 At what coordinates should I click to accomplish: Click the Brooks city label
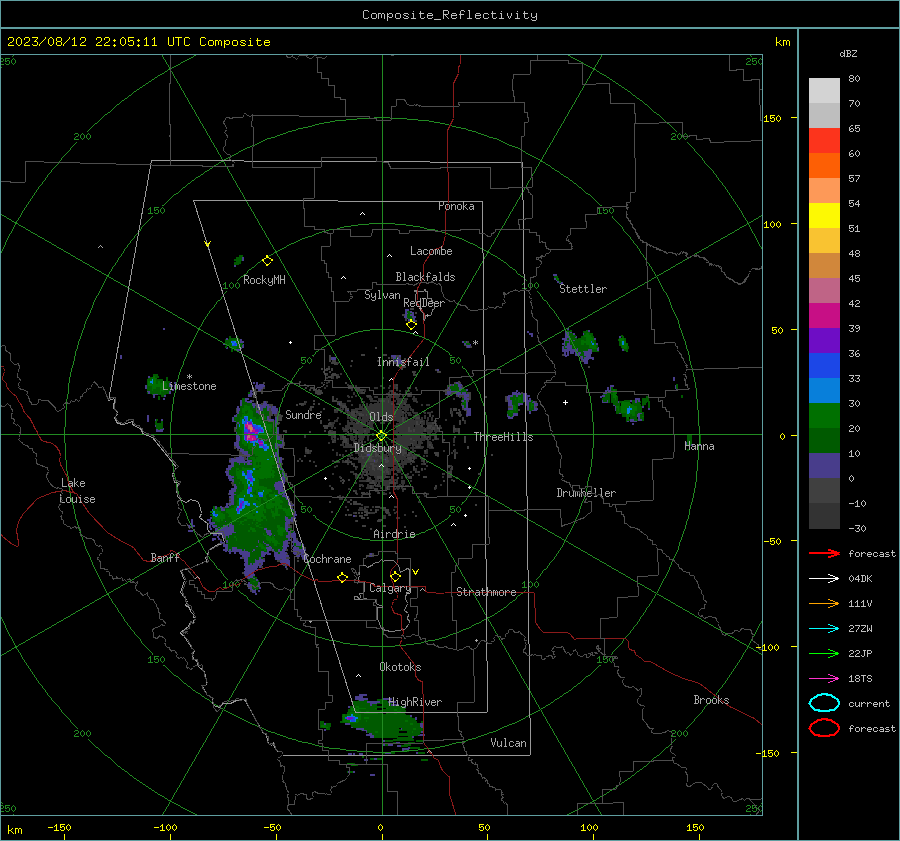pos(711,700)
